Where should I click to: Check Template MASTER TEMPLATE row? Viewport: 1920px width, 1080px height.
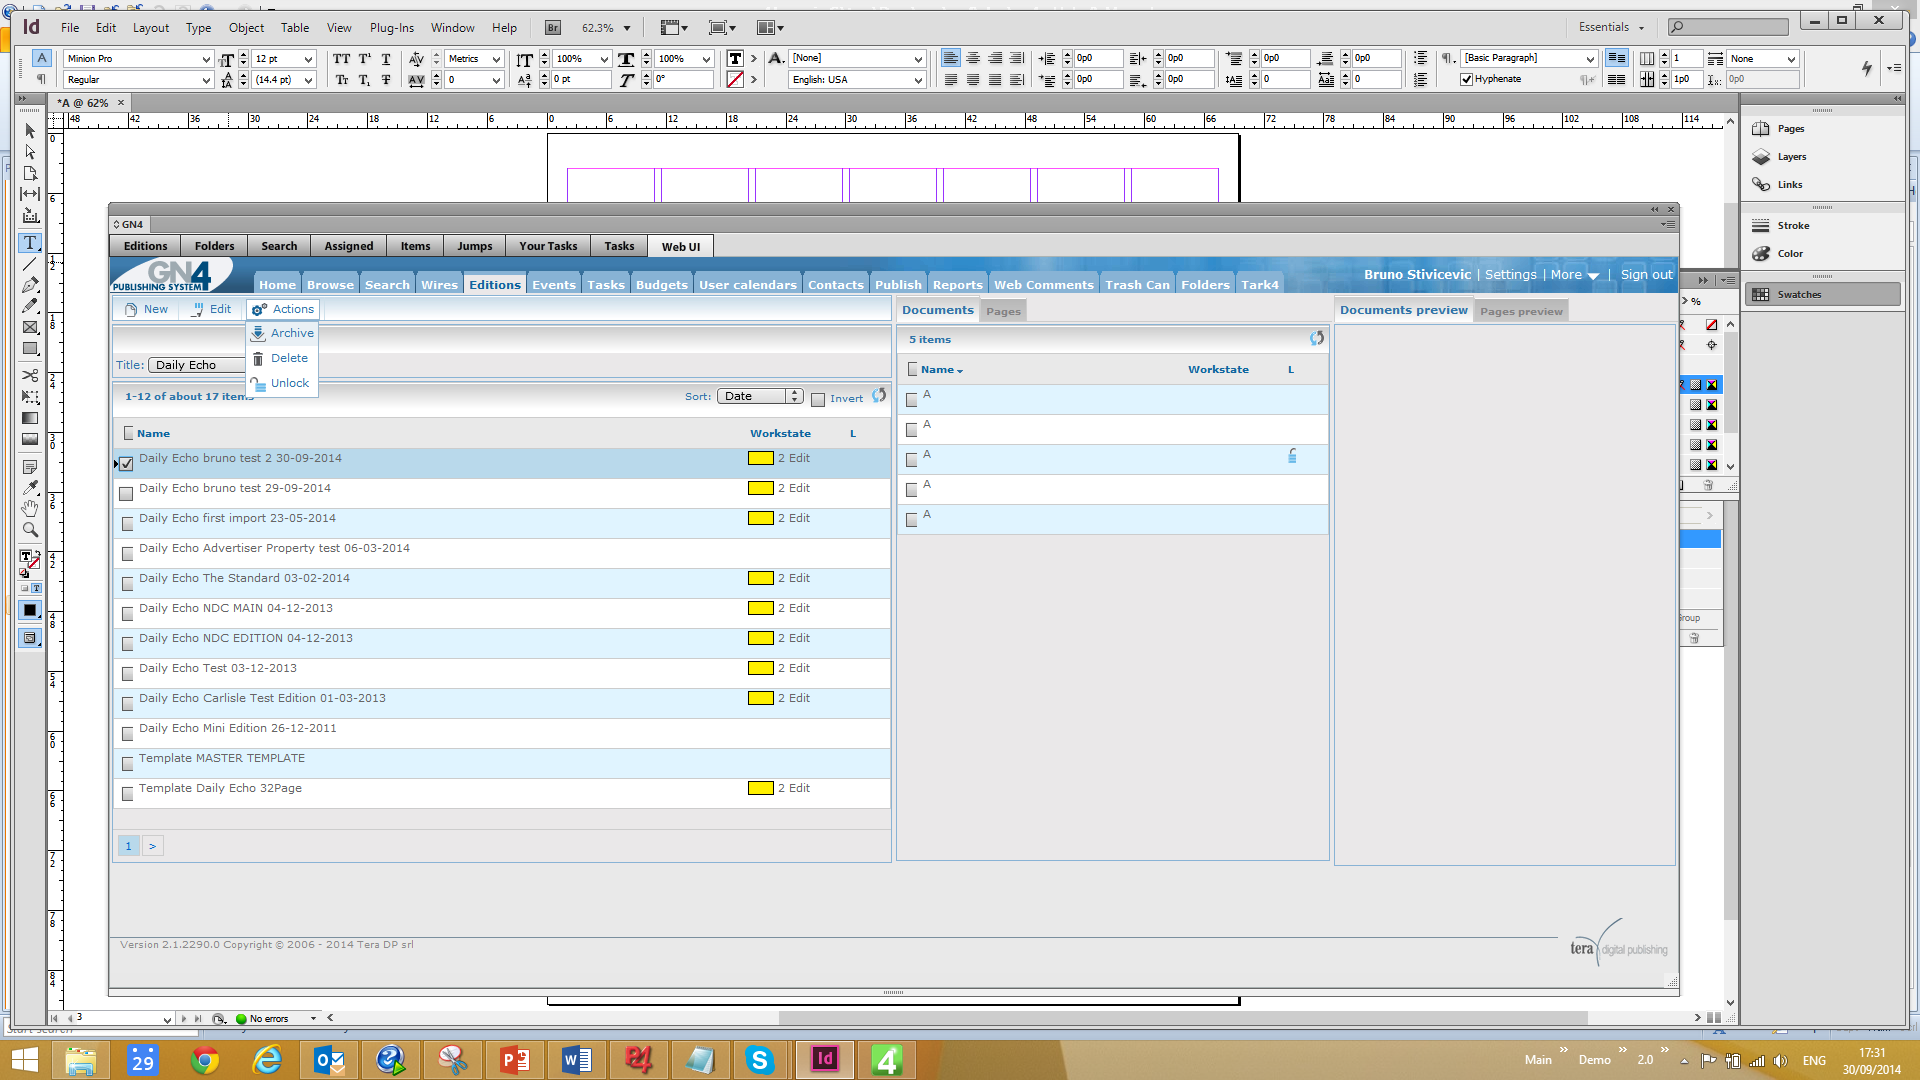click(x=127, y=764)
